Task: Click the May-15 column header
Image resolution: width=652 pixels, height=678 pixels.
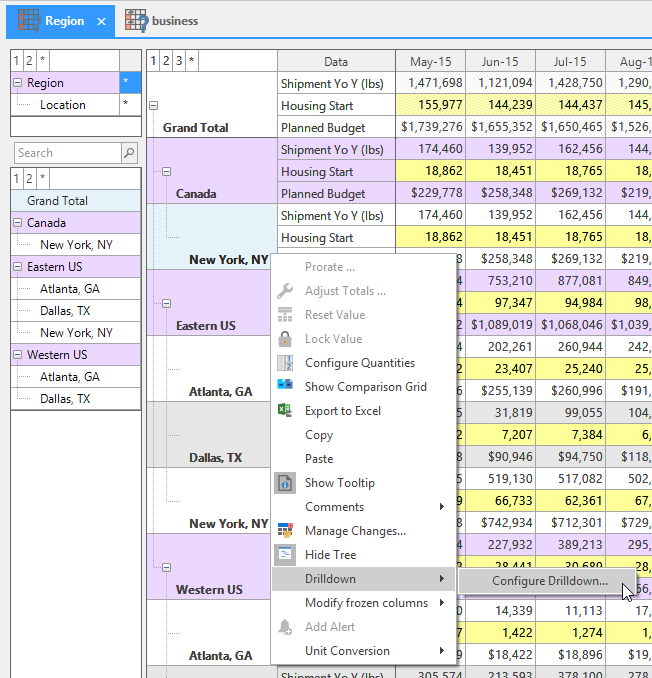Action: (431, 61)
